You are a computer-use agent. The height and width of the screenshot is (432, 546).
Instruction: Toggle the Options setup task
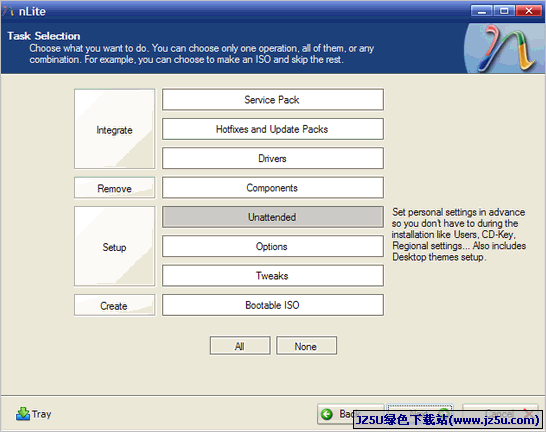[x=273, y=246]
